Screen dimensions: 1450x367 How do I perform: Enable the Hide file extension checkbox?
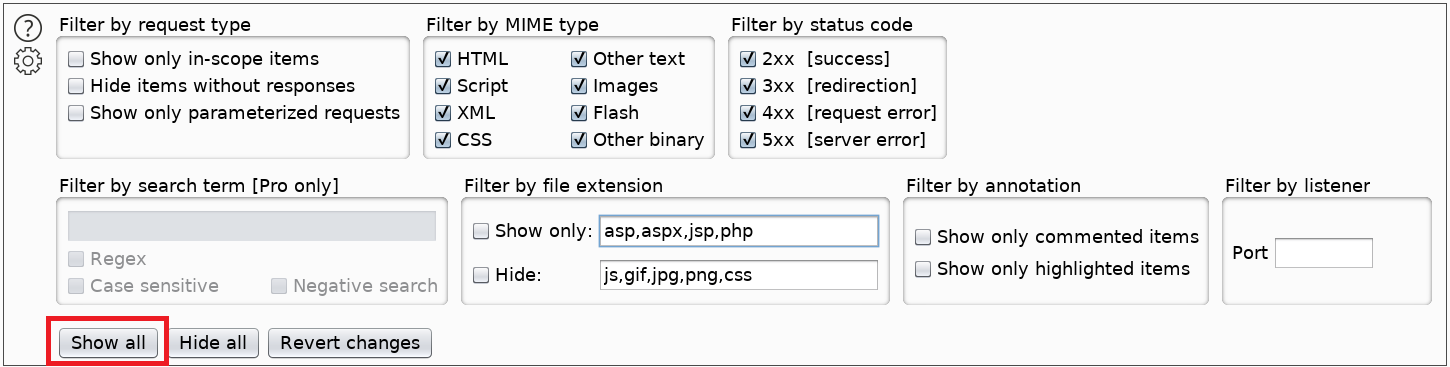pyautogui.click(x=481, y=274)
